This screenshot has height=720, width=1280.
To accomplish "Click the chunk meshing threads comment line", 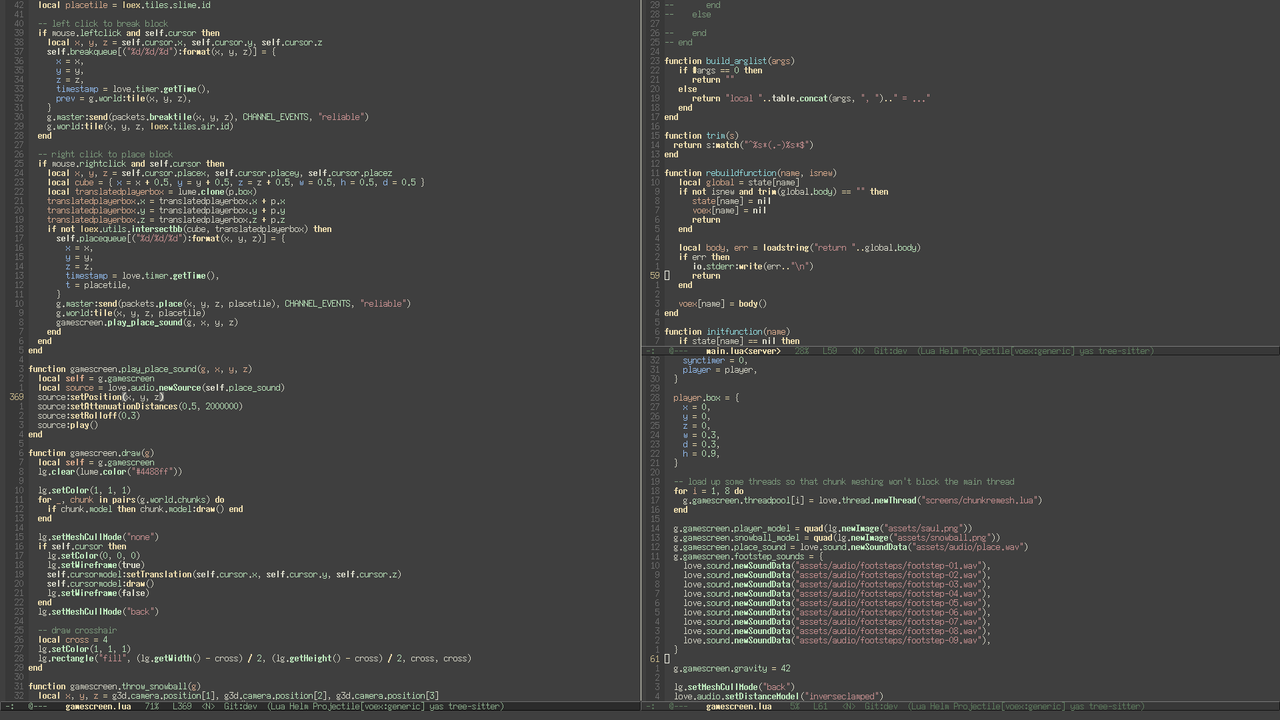I will point(844,481).
